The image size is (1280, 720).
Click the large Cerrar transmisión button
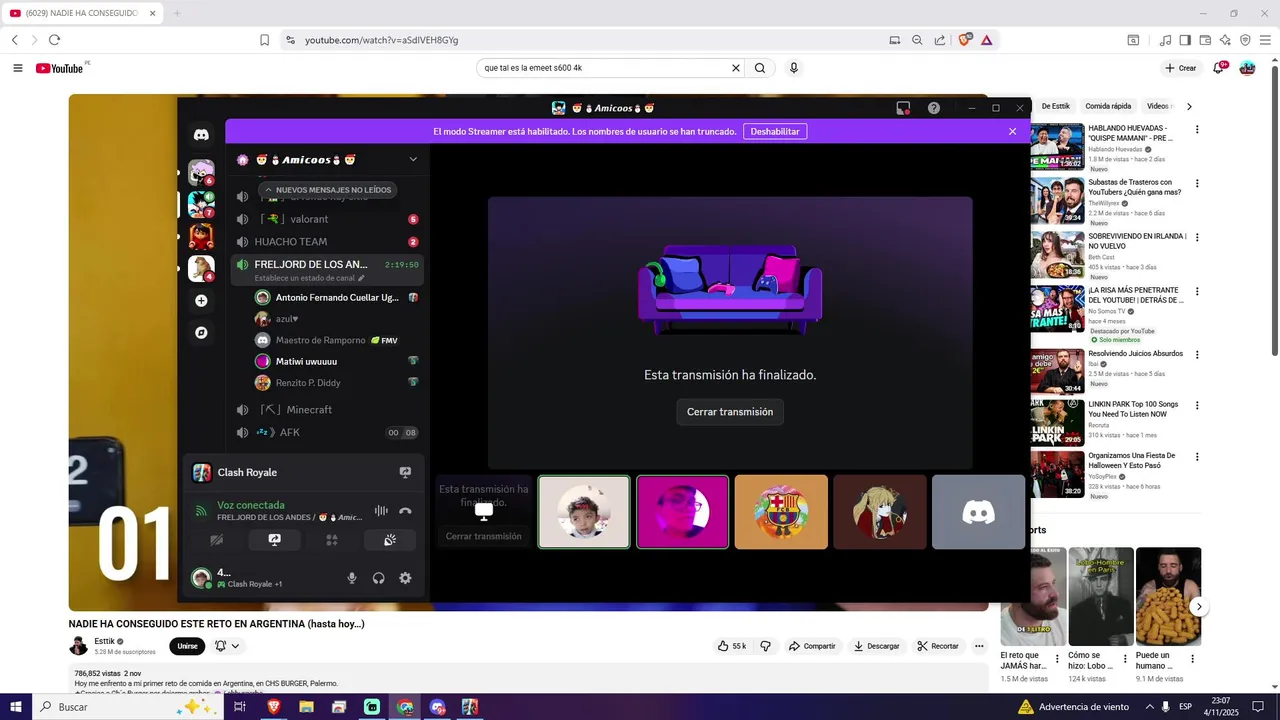(x=730, y=412)
